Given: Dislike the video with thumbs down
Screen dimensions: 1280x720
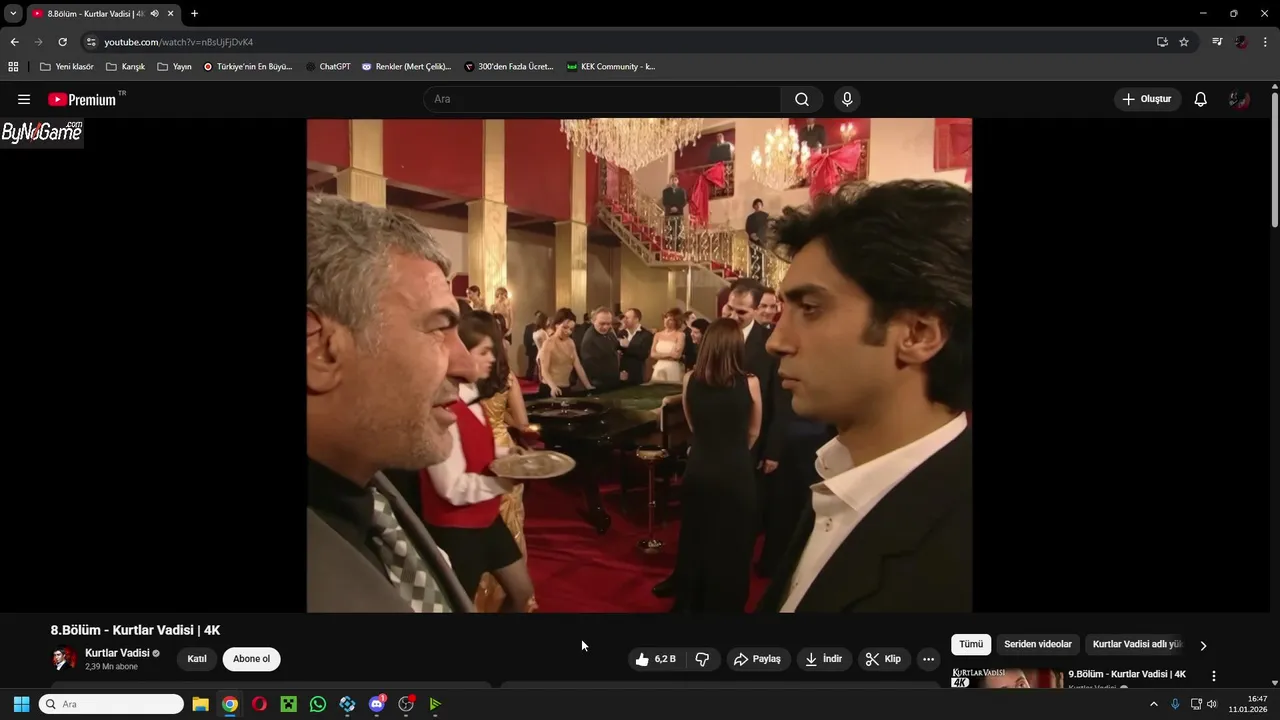Looking at the screenshot, I should [x=702, y=659].
